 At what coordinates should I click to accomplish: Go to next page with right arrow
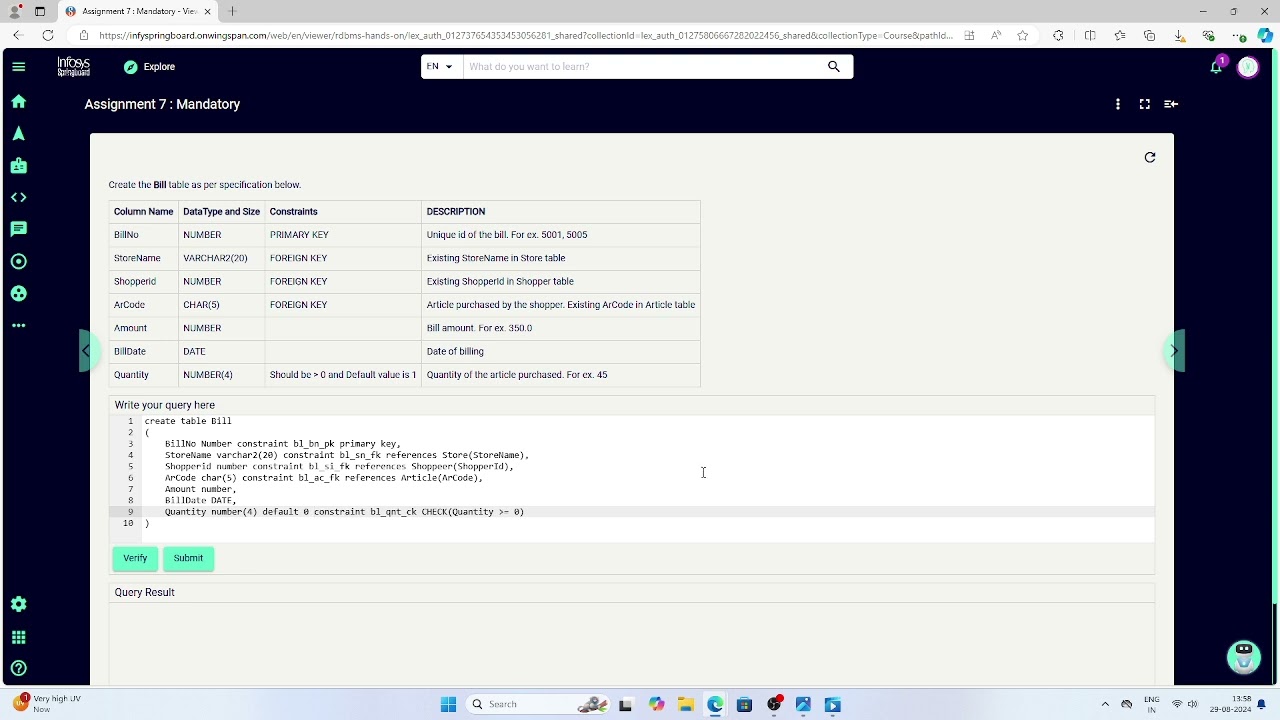pos(1174,351)
